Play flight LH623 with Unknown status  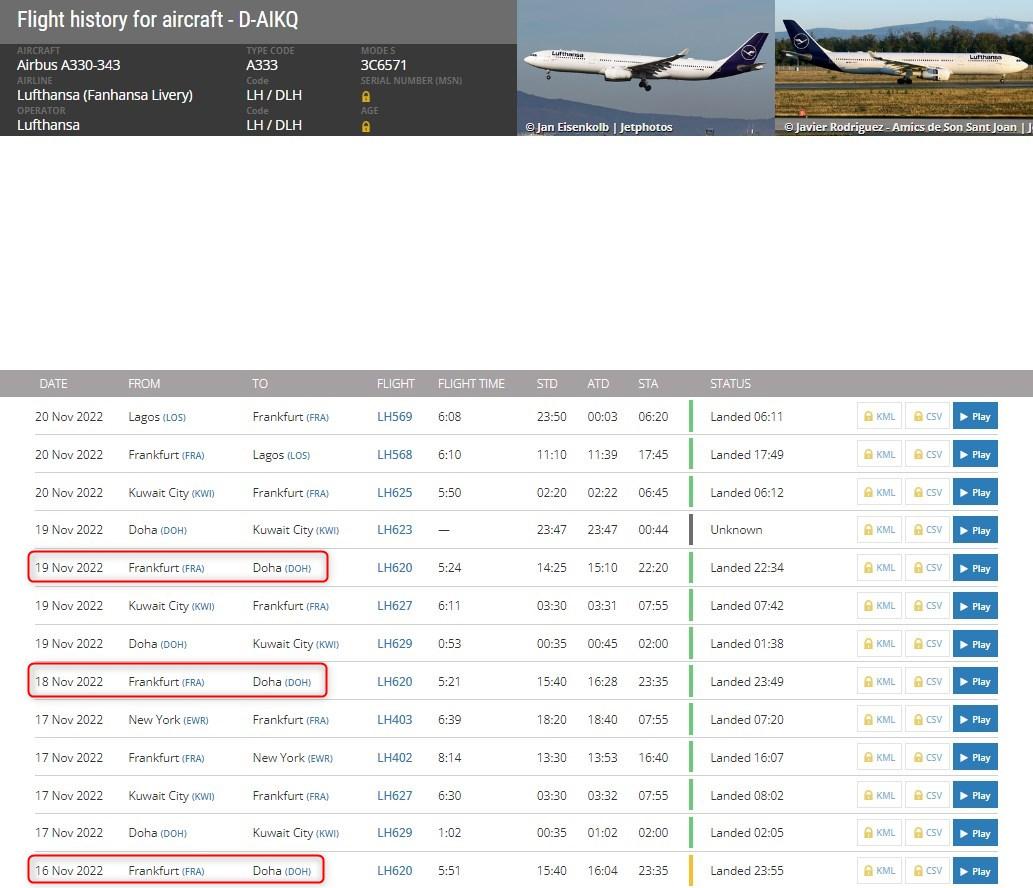click(x=975, y=530)
